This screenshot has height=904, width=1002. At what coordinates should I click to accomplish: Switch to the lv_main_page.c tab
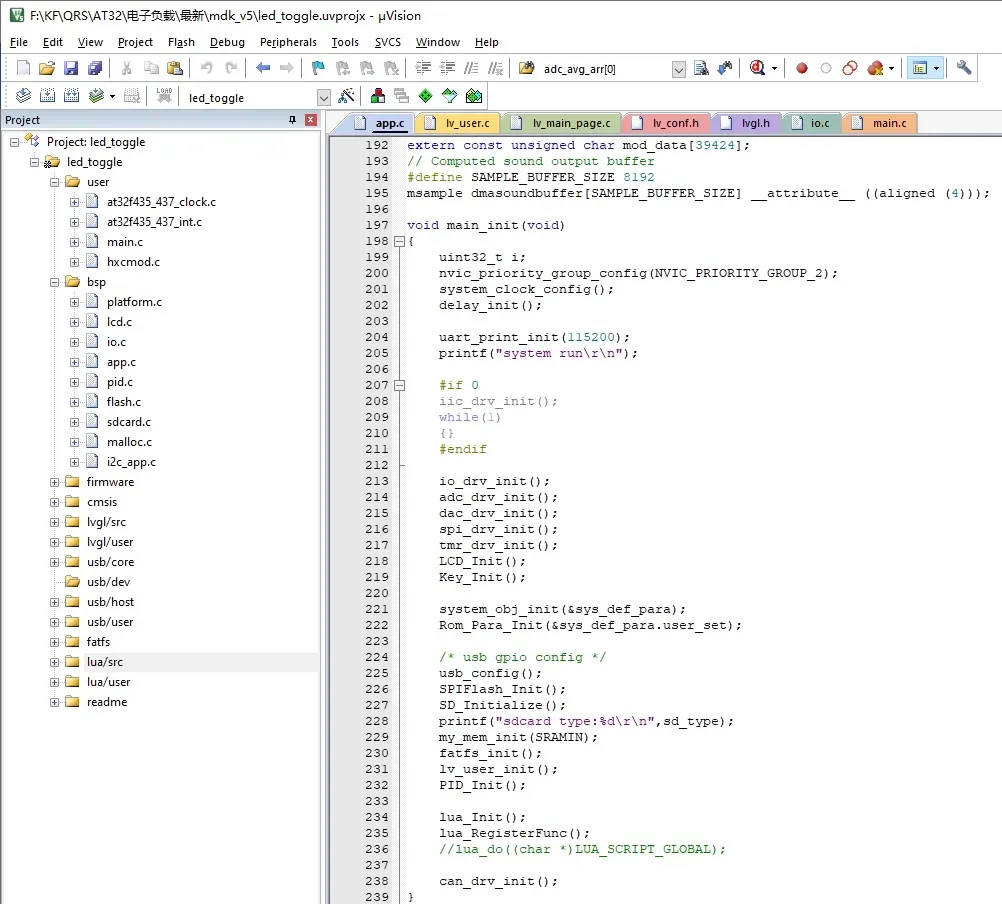562,123
